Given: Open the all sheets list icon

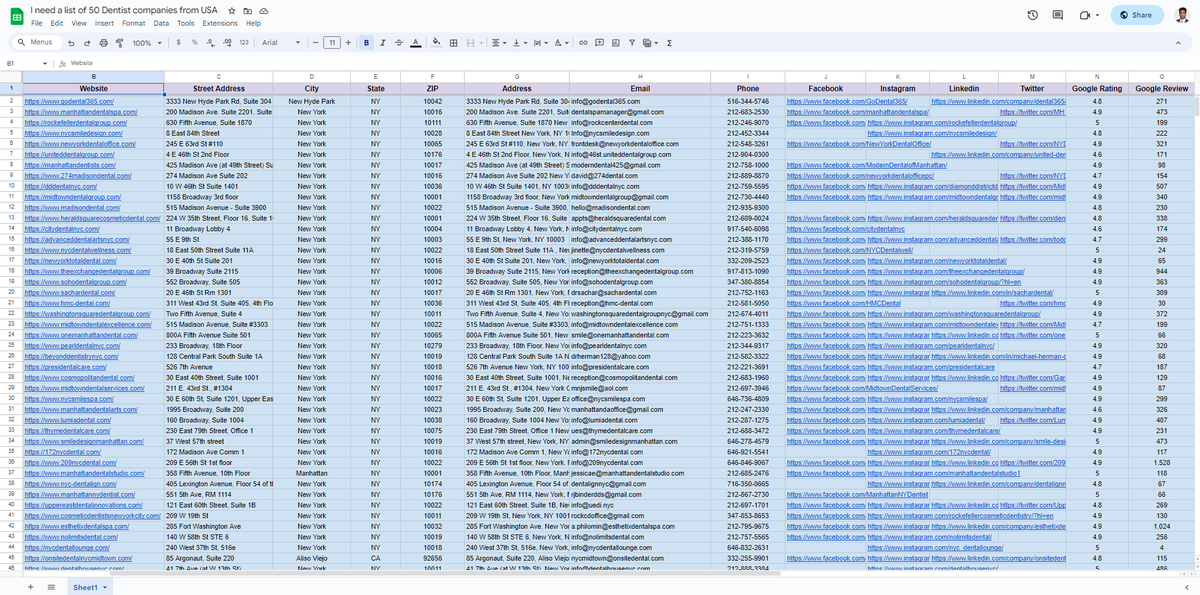Looking at the screenshot, I should point(51,587).
